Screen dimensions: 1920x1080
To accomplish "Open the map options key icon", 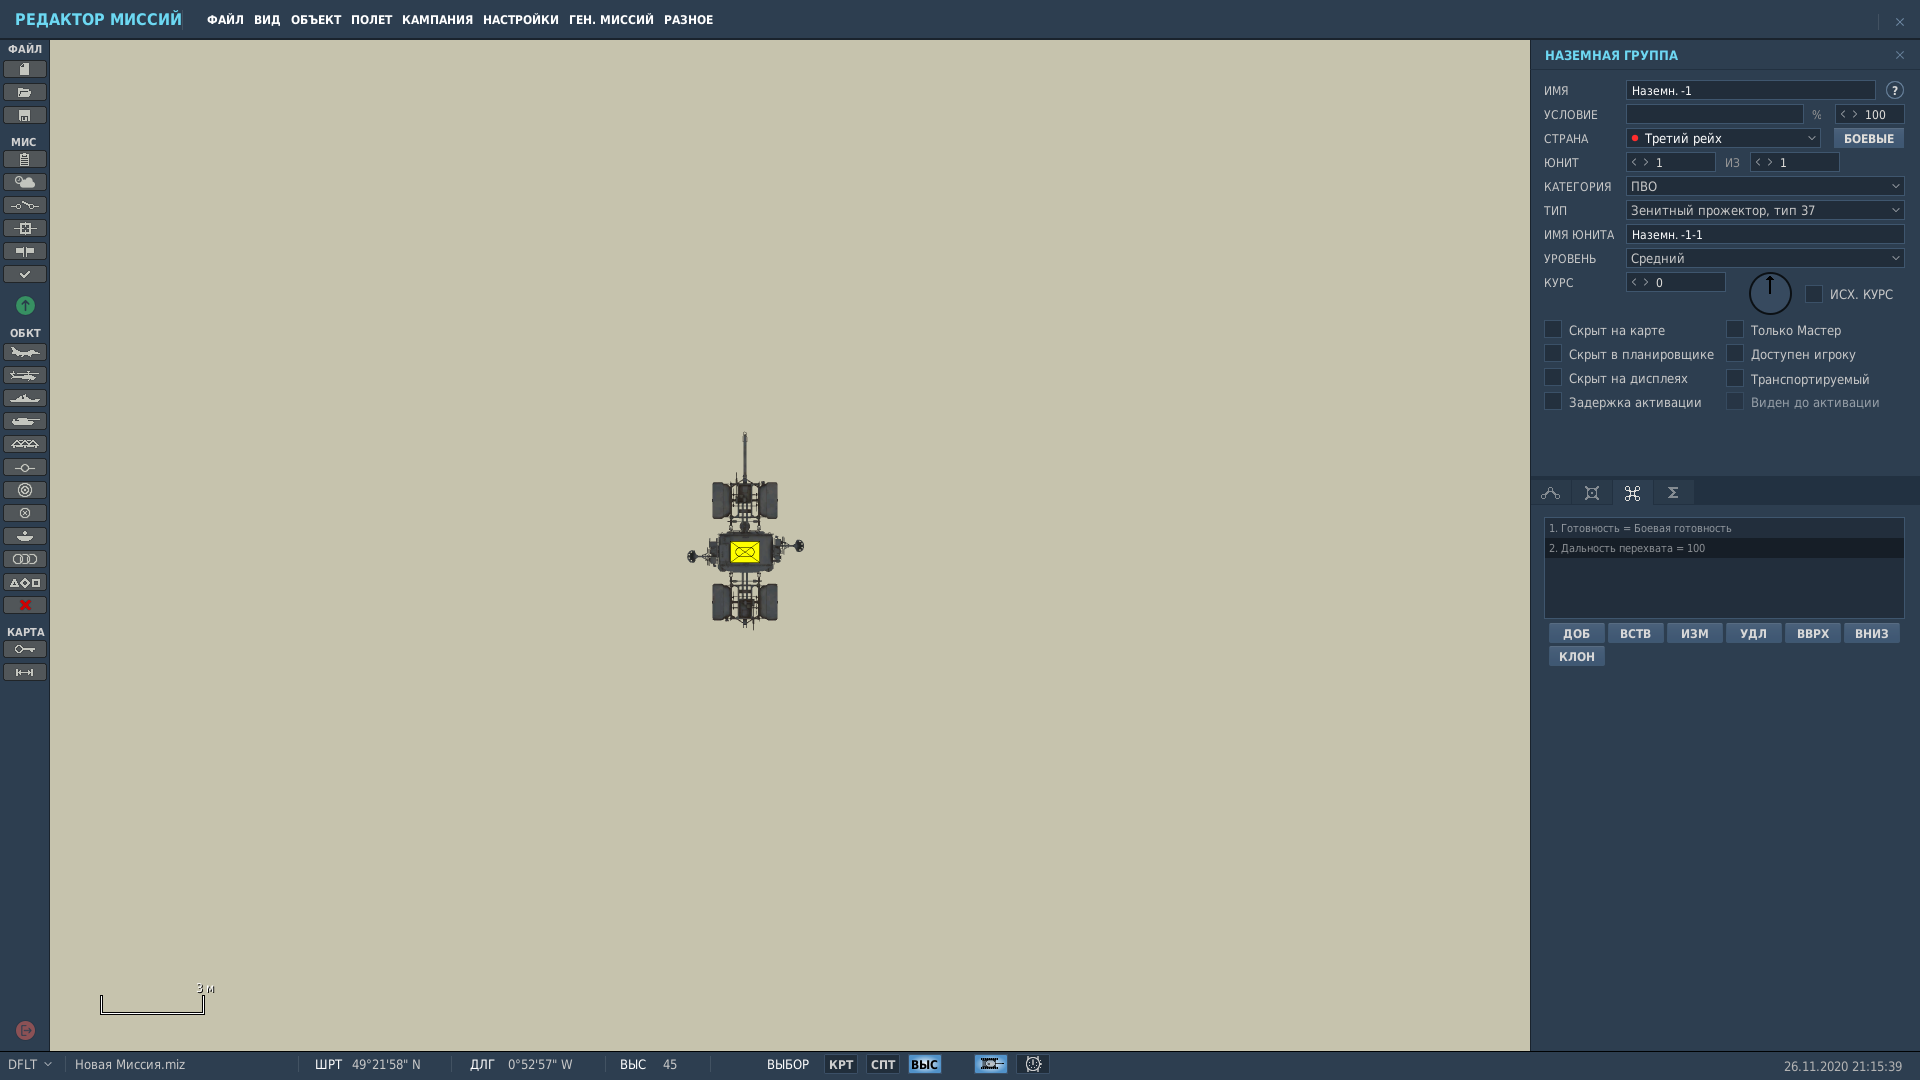I will click(25, 649).
